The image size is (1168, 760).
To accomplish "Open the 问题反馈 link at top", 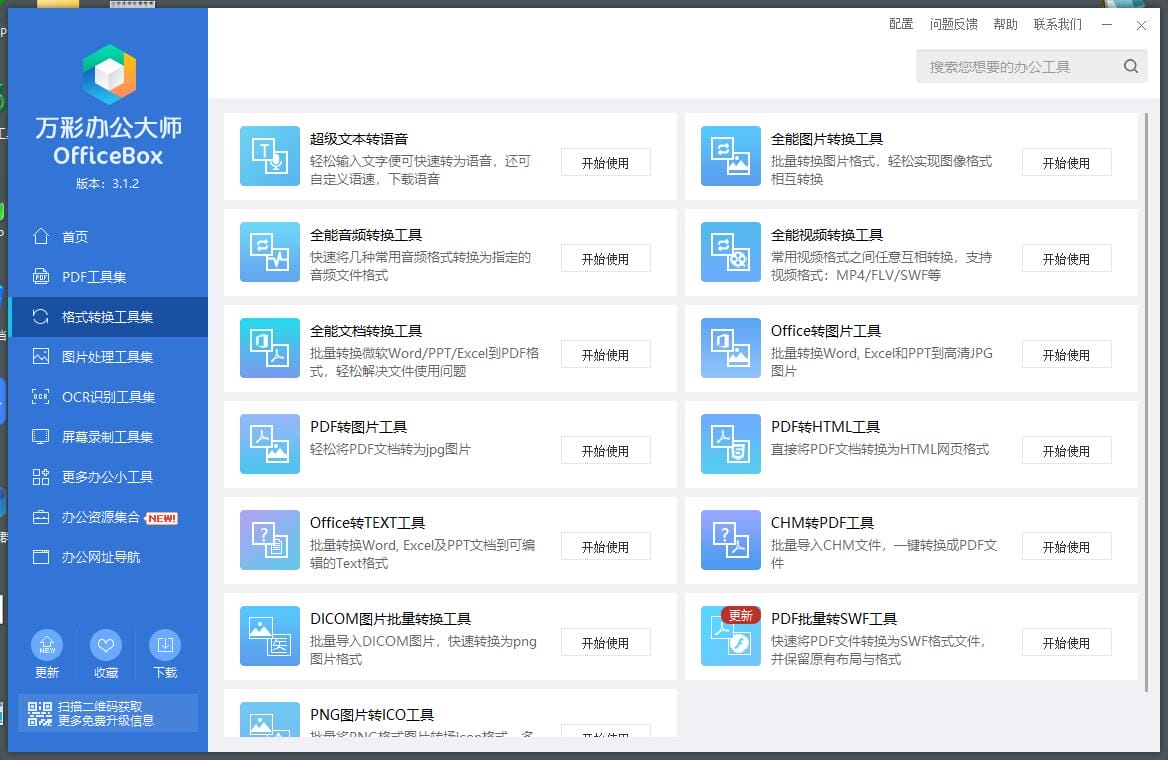I will [953, 24].
